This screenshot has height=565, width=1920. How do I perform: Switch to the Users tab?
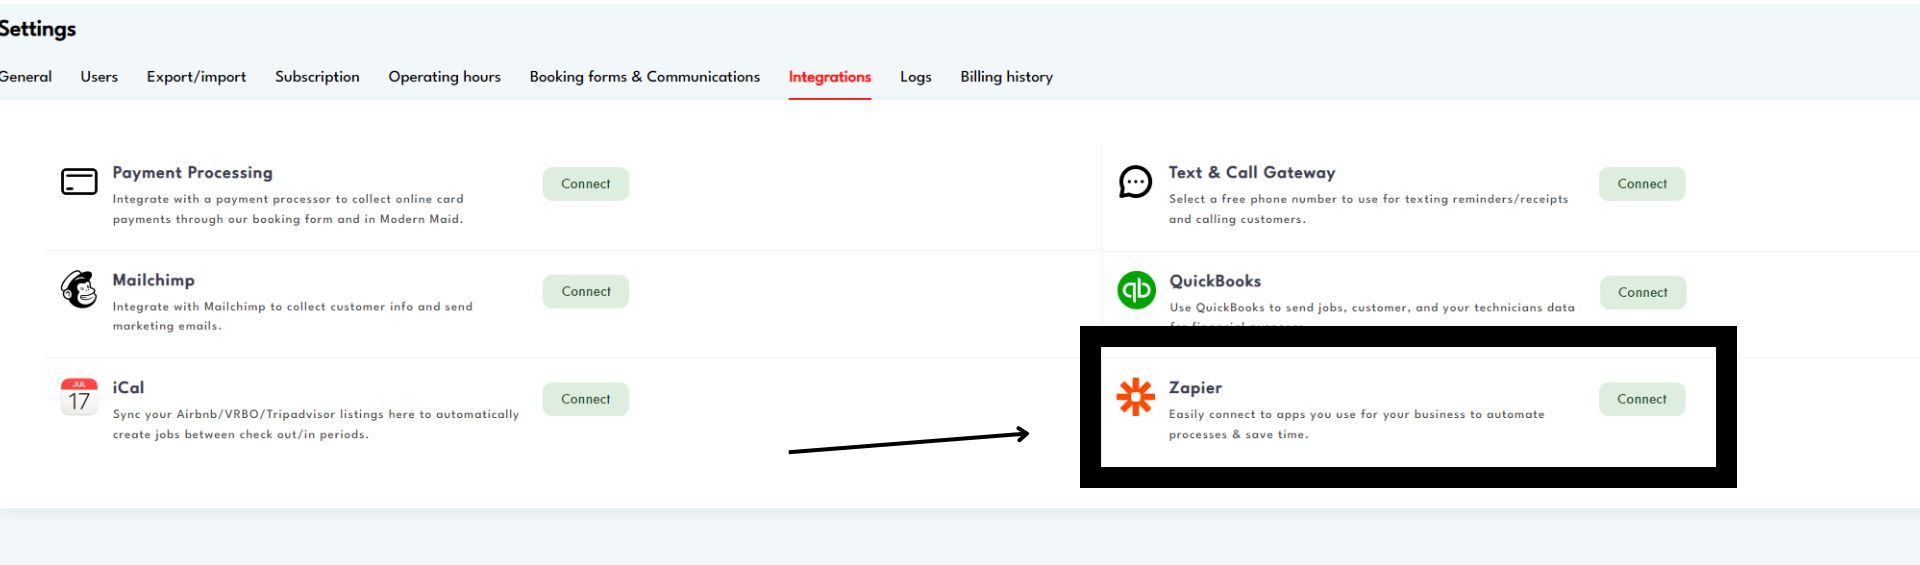[99, 77]
